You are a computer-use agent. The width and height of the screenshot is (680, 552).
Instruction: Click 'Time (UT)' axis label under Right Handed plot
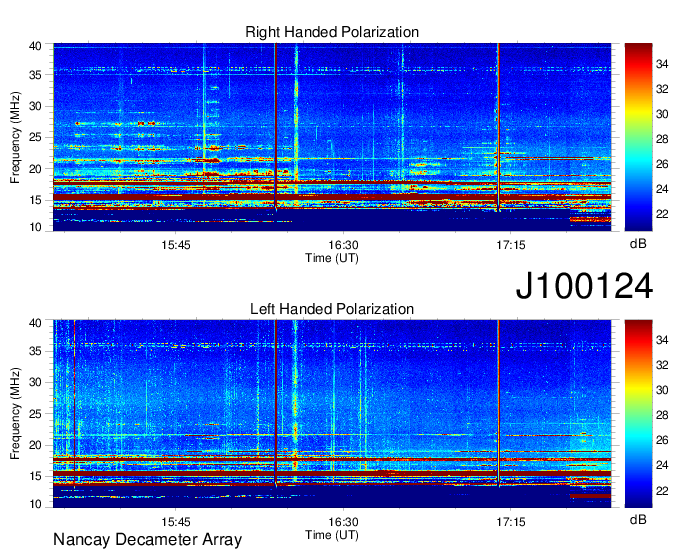point(332,258)
